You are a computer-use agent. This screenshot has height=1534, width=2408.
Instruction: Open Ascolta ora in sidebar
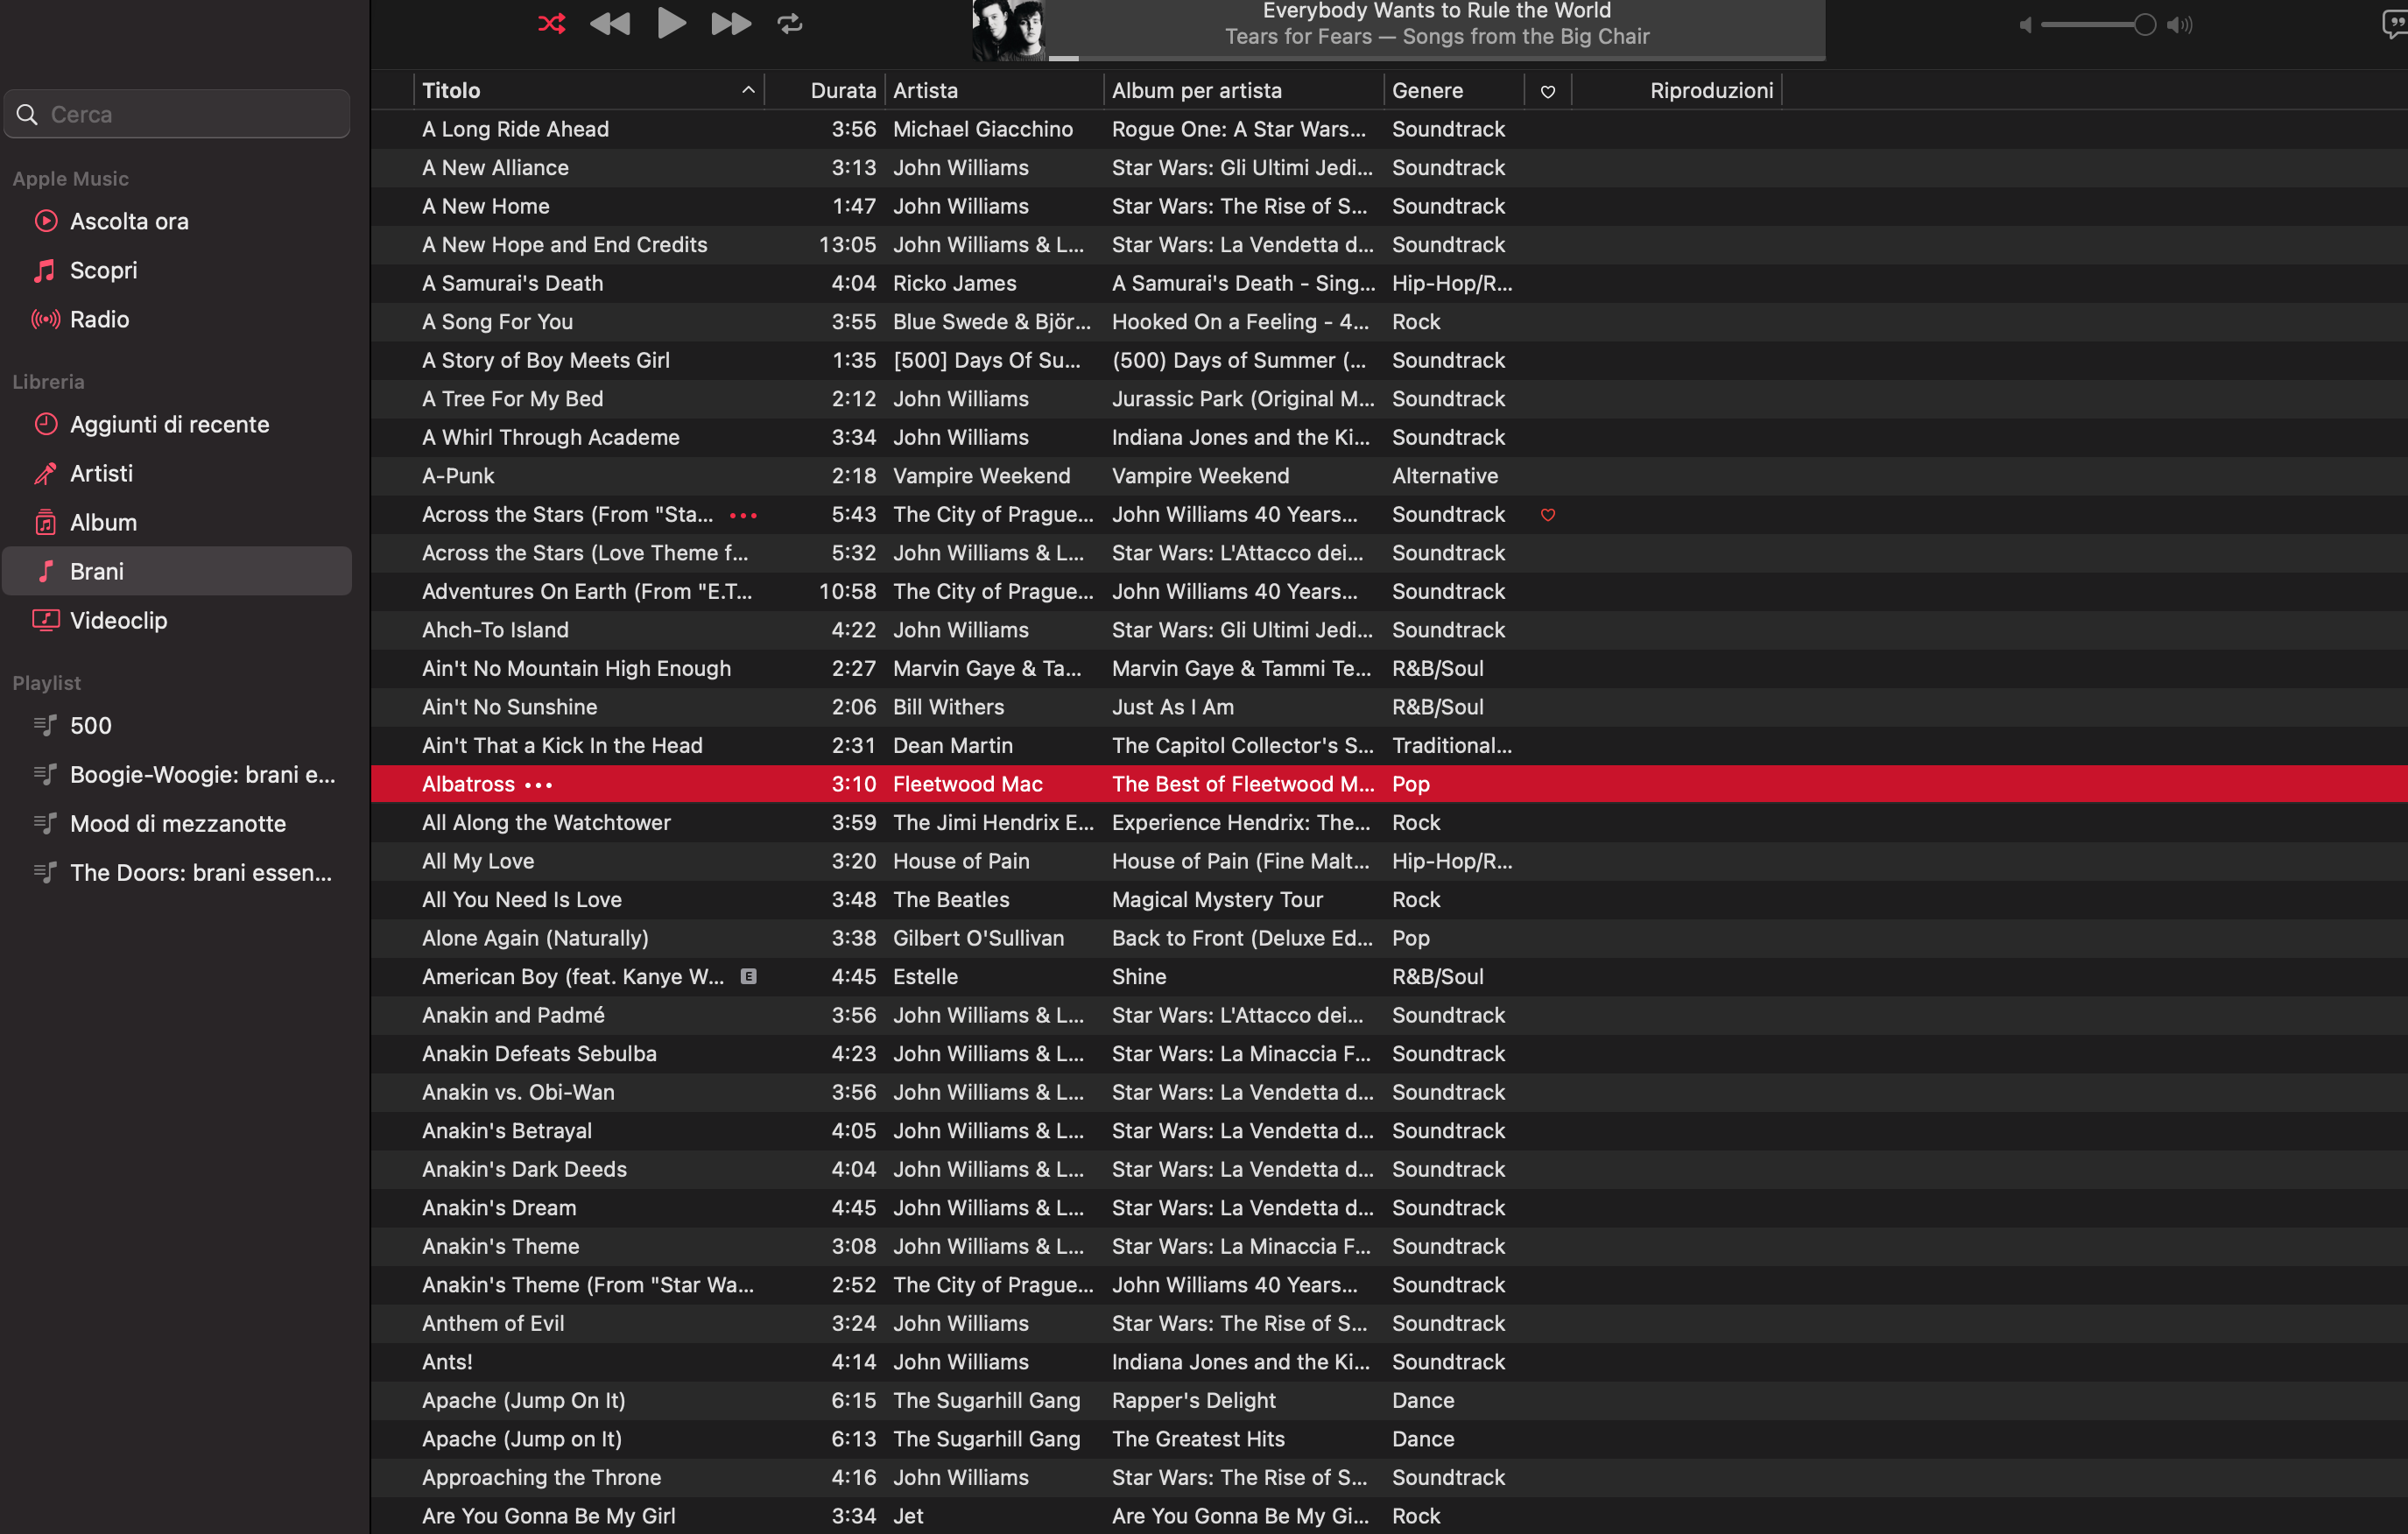pyautogui.click(x=129, y=221)
